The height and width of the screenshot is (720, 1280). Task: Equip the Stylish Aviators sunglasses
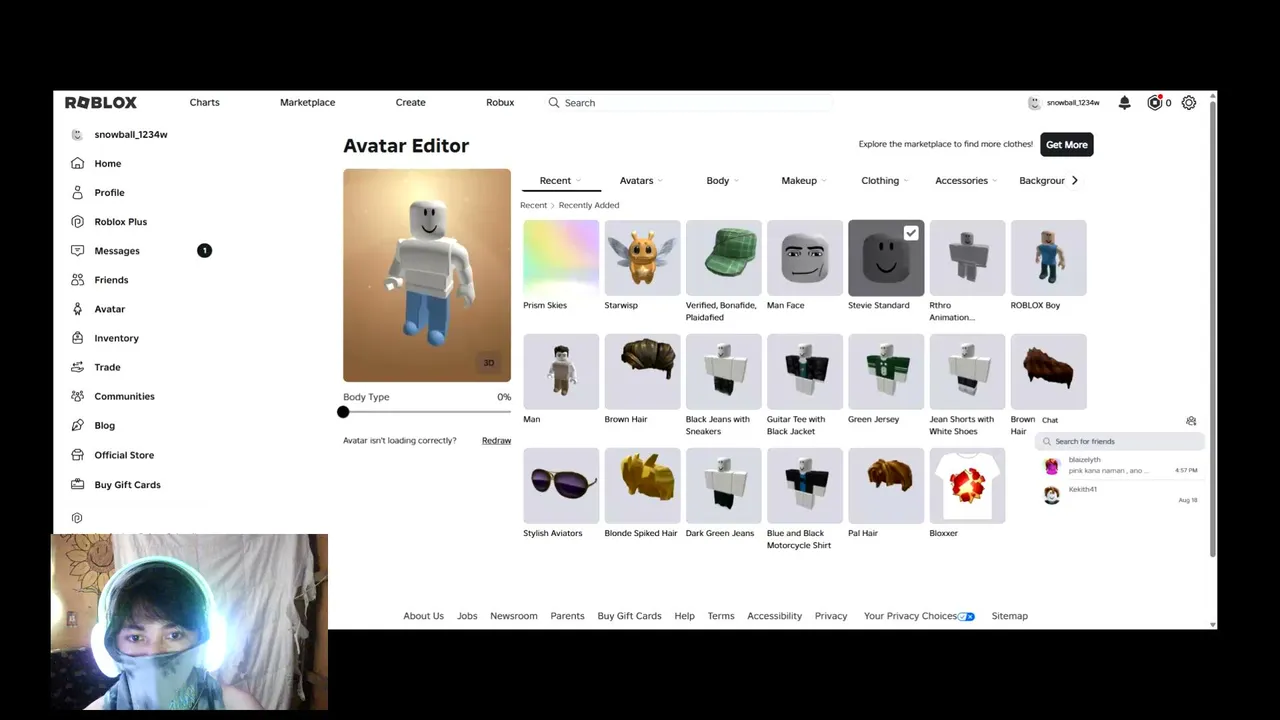coord(561,486)
